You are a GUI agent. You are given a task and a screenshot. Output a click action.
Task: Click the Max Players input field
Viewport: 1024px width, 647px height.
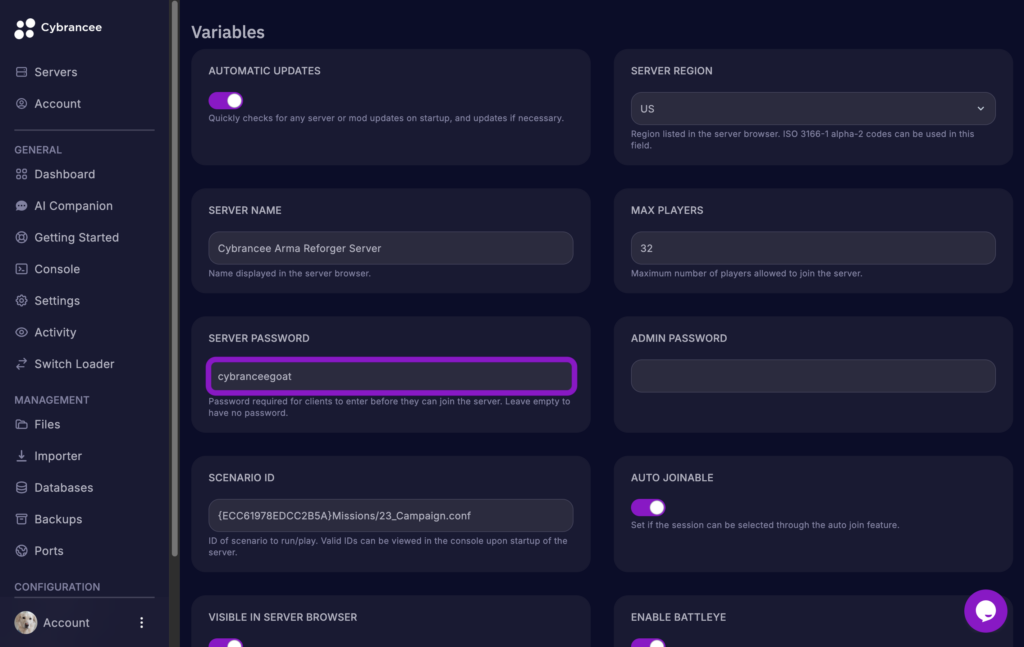(813, 248)
